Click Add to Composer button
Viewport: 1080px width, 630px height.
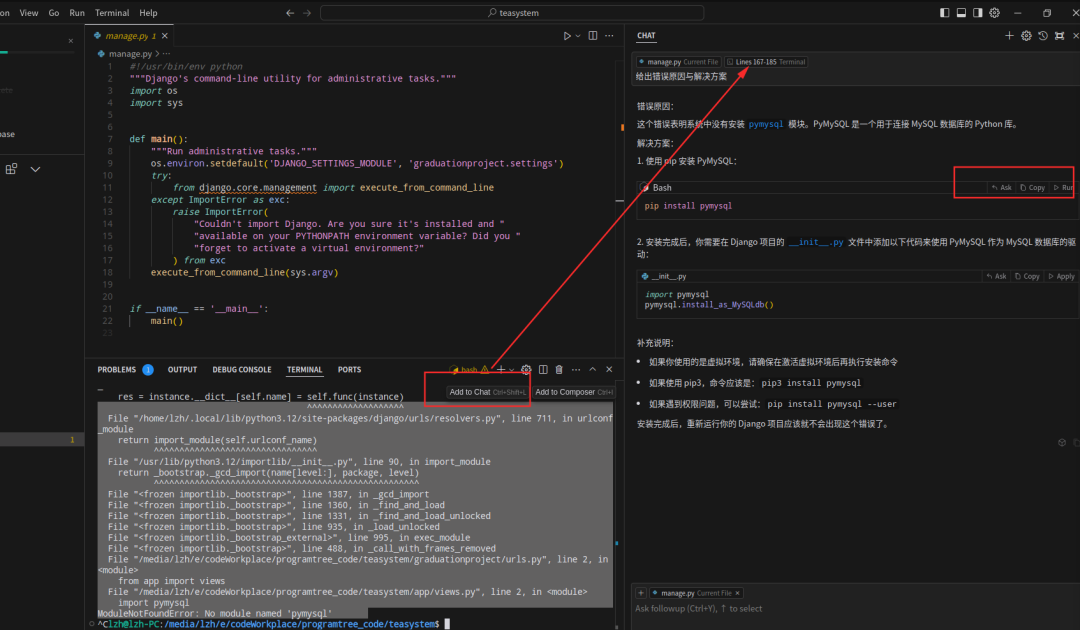(573, 392)
